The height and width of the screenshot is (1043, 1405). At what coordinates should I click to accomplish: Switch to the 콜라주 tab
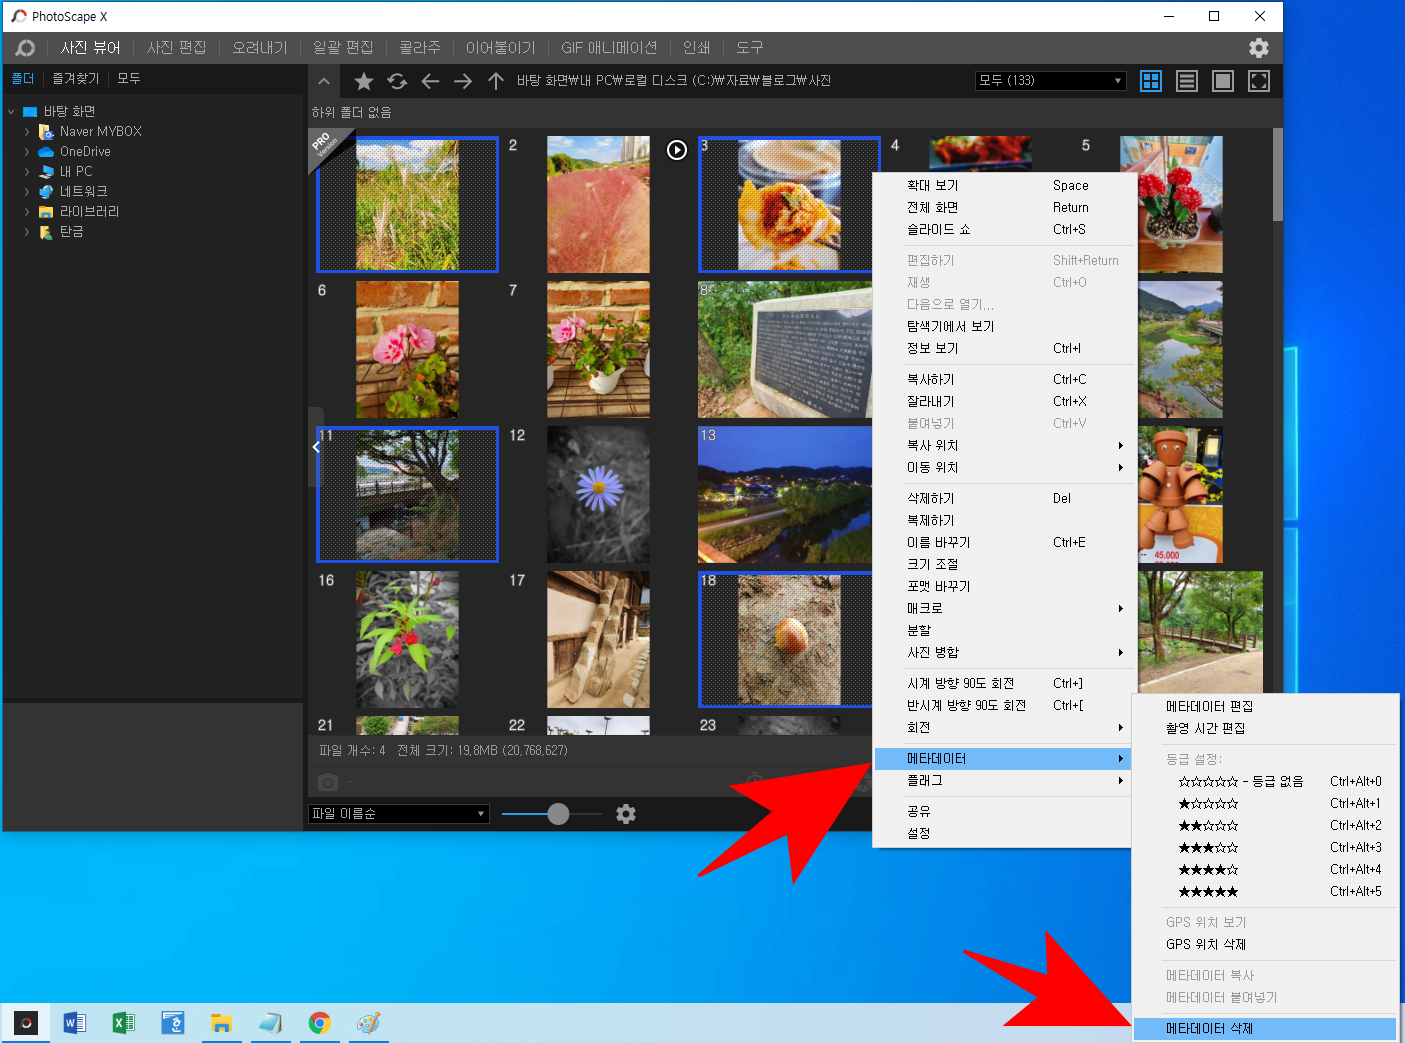pyautogui.click(x=420, y=48)
